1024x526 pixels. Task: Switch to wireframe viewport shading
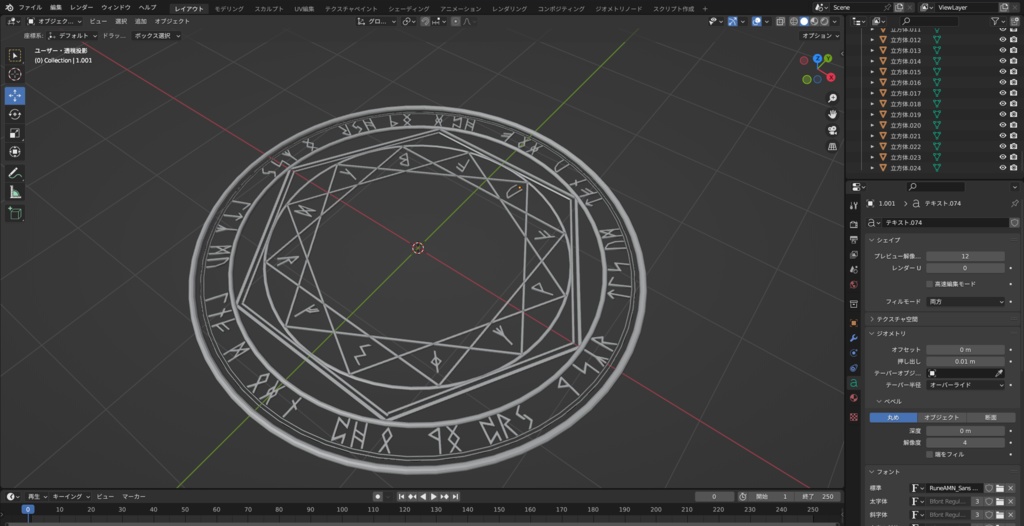pos(794,22)
